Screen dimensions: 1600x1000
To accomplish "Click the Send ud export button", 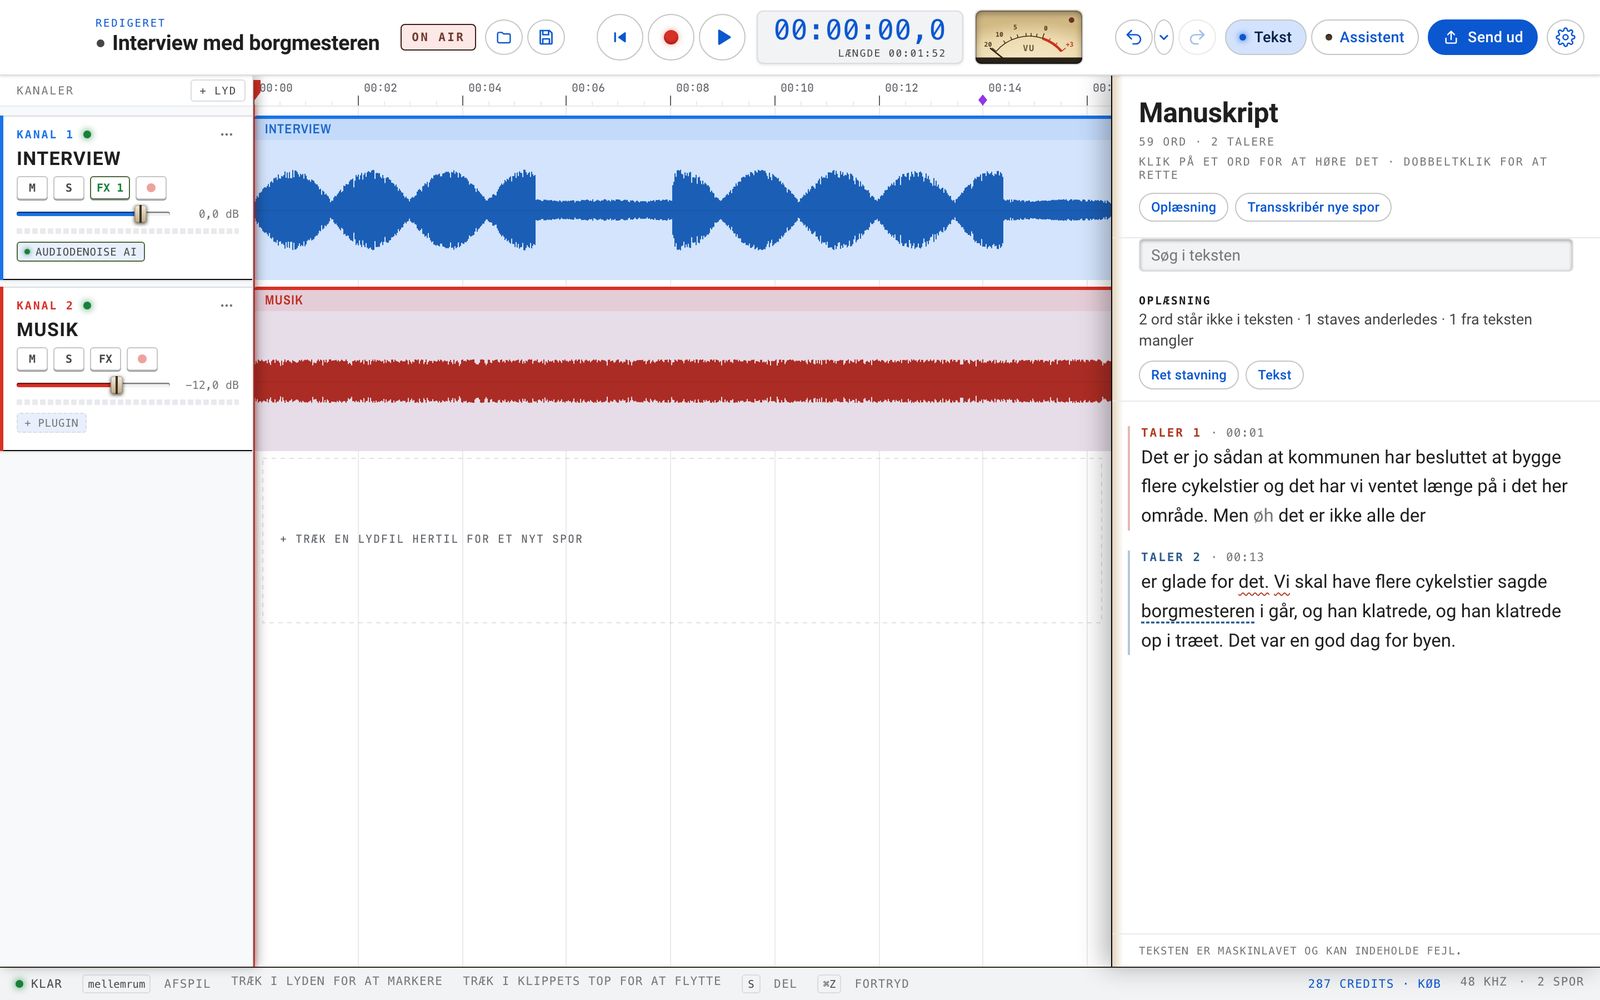I will pos(1482,37).
